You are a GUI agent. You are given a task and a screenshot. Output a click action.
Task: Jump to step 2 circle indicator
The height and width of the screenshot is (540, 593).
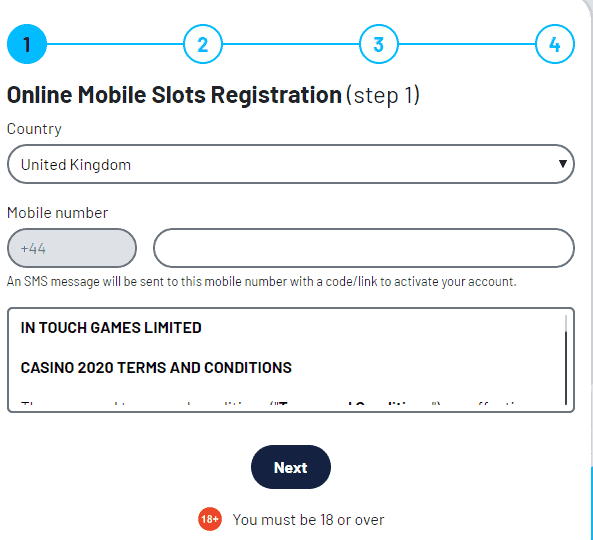point(203,44)
